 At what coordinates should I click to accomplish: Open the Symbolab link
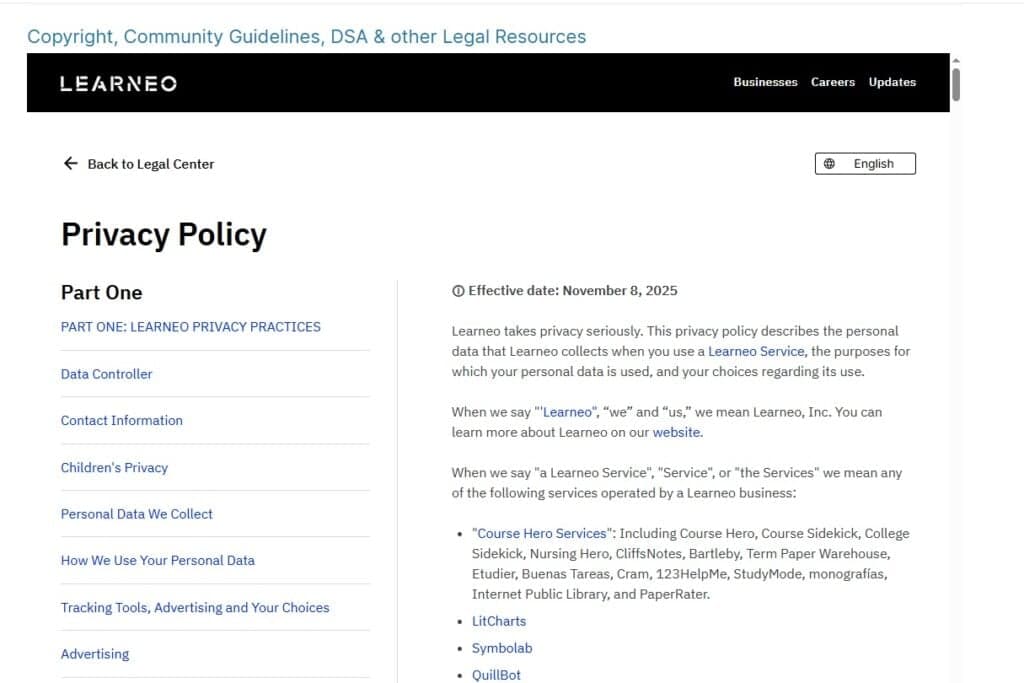click(x=502, y=648)
